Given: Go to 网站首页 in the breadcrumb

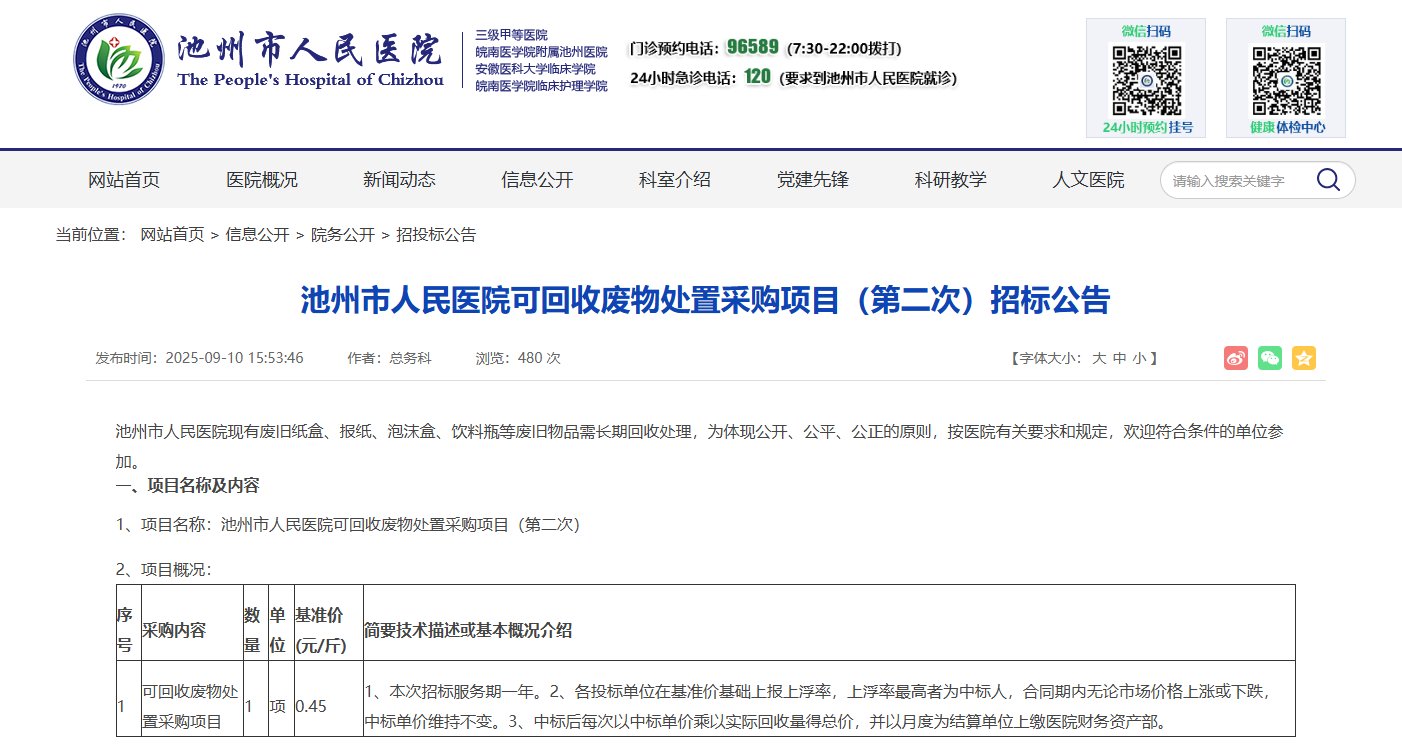Looking at the screenshot, I should click(172, 235).
